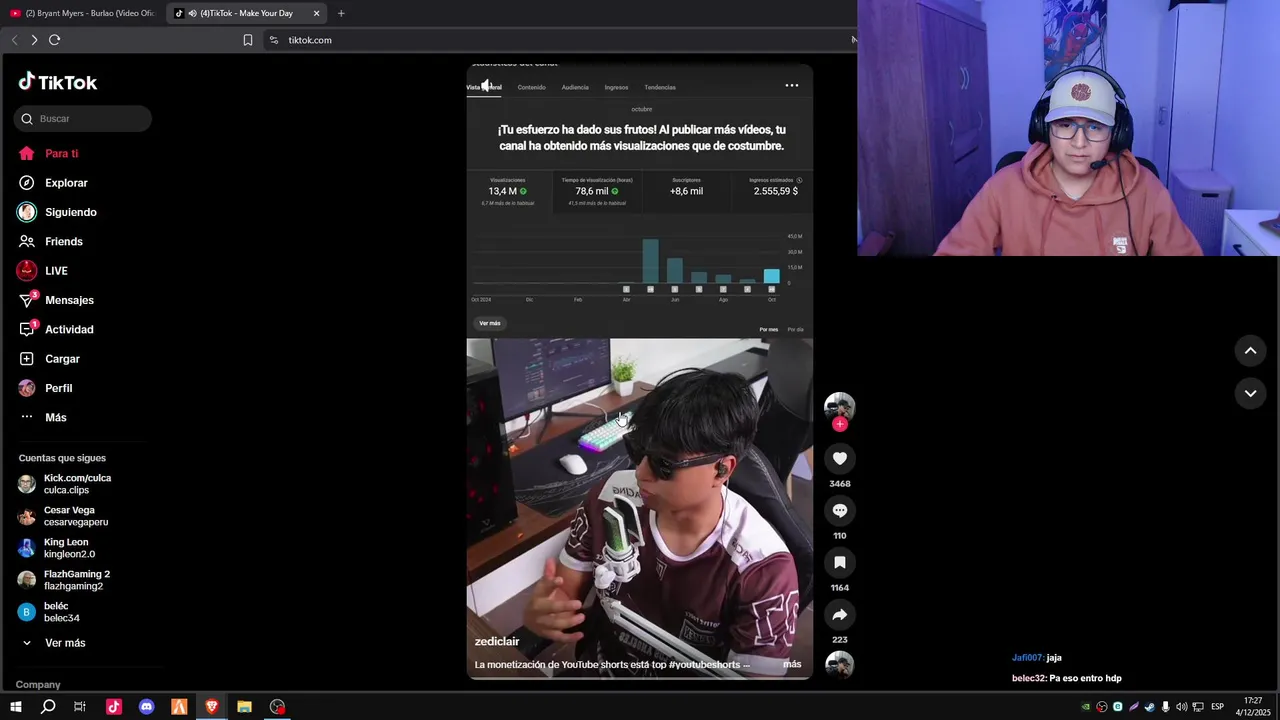Click the Explorar compass icon
Image resolution: width=1280 pixels, height=720 pixels.
click(x=27, y=183)
